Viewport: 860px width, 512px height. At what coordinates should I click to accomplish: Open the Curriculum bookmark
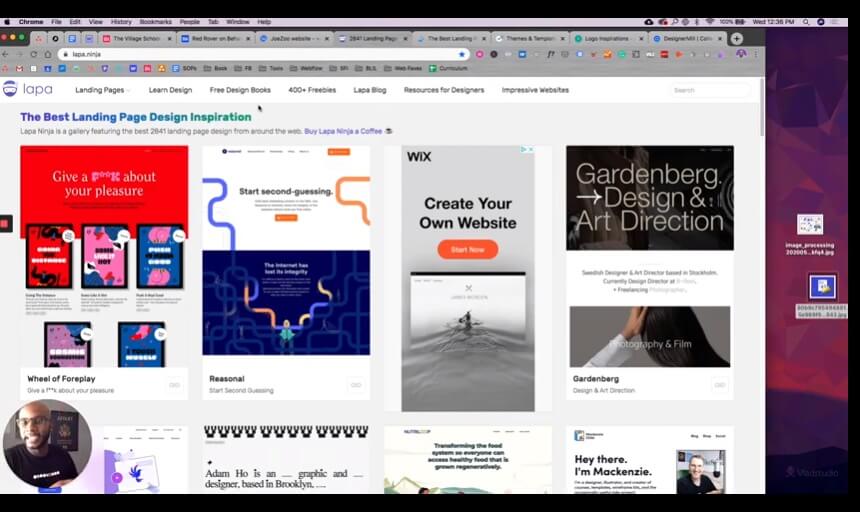[448, 69]
